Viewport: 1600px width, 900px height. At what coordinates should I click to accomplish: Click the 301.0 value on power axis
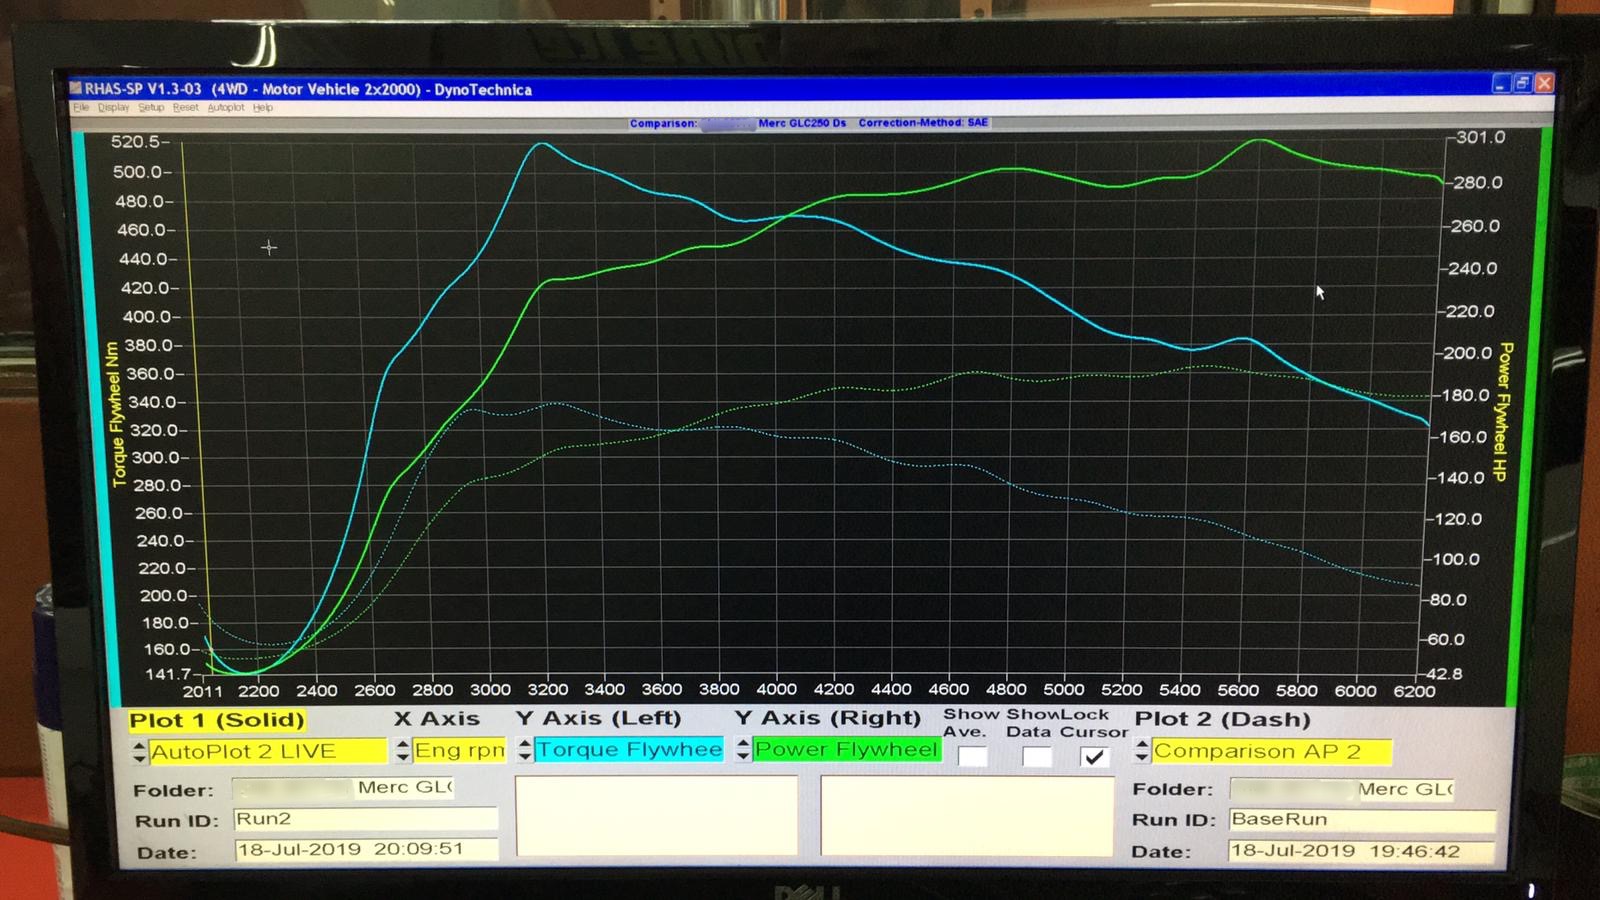click(1480, 137)
